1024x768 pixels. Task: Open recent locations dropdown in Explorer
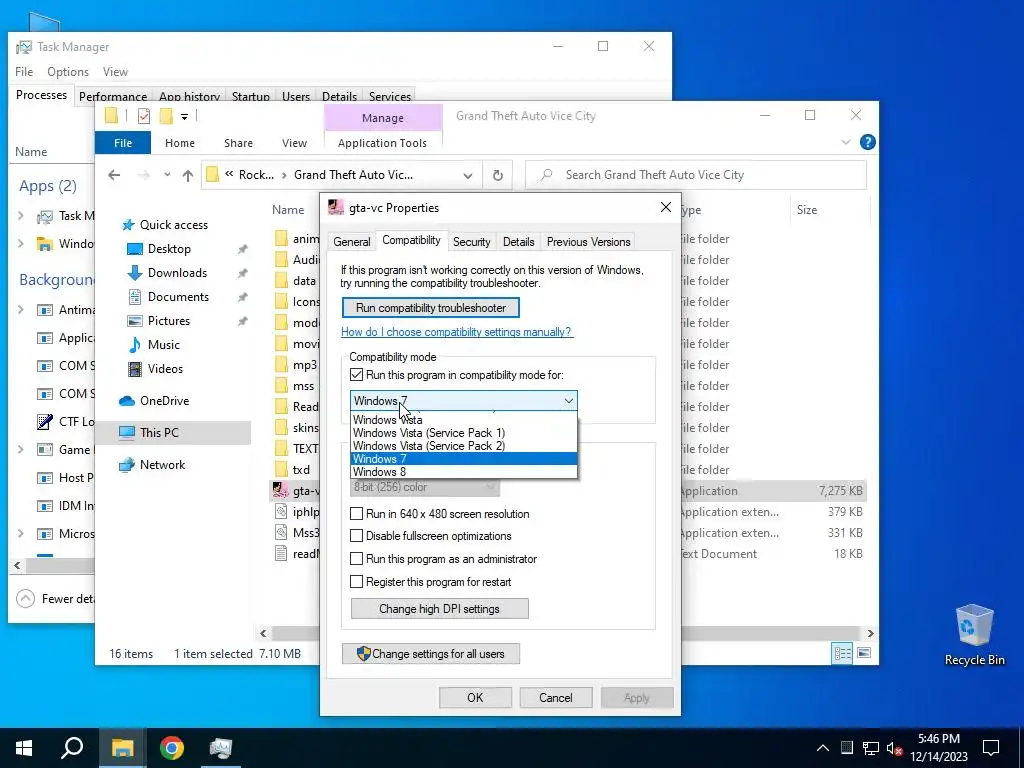[167, 175]
